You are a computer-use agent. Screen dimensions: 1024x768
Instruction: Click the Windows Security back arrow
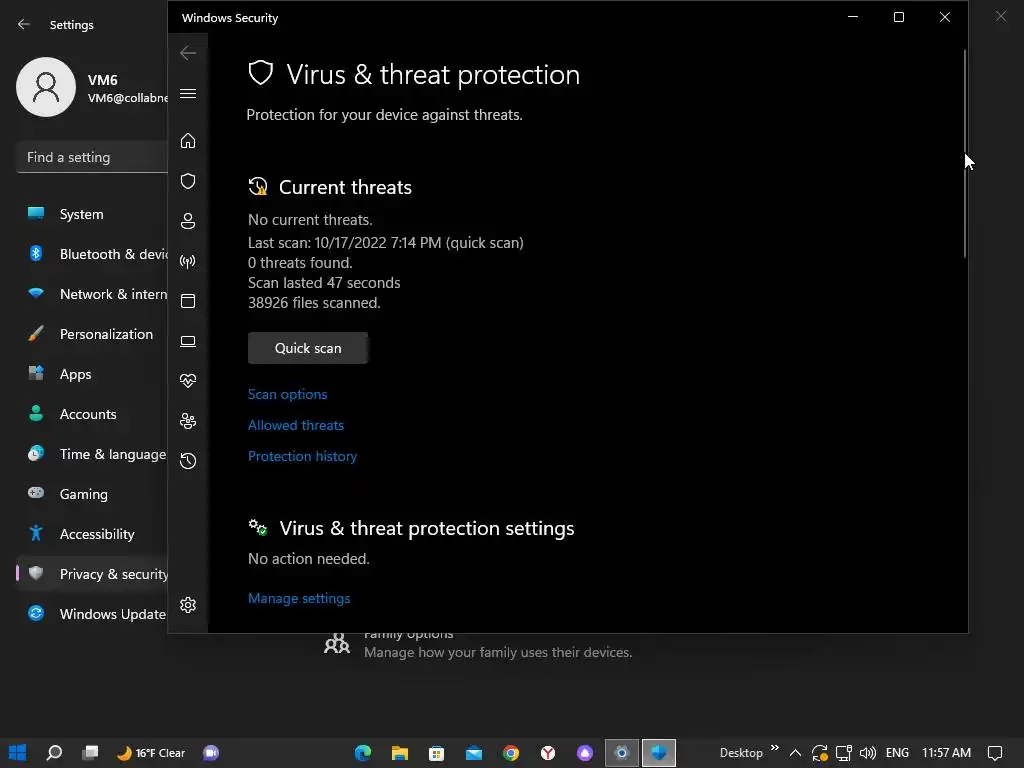[x=187, y=53]
